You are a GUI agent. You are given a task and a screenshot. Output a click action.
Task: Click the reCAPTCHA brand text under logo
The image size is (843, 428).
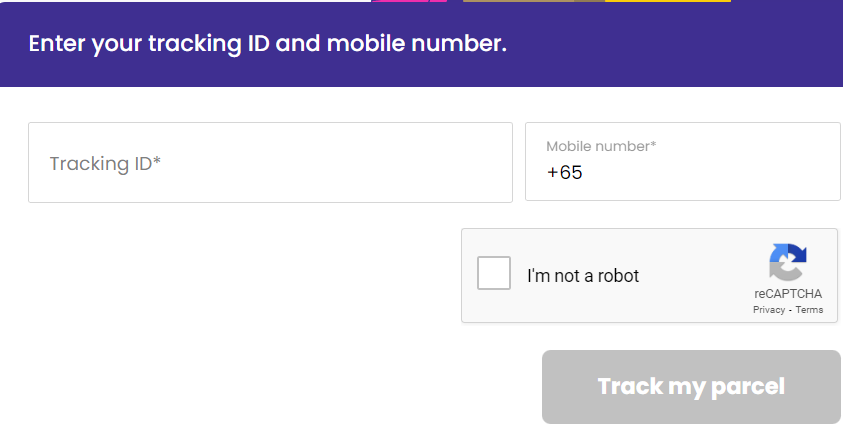click(x=788, y=294)
